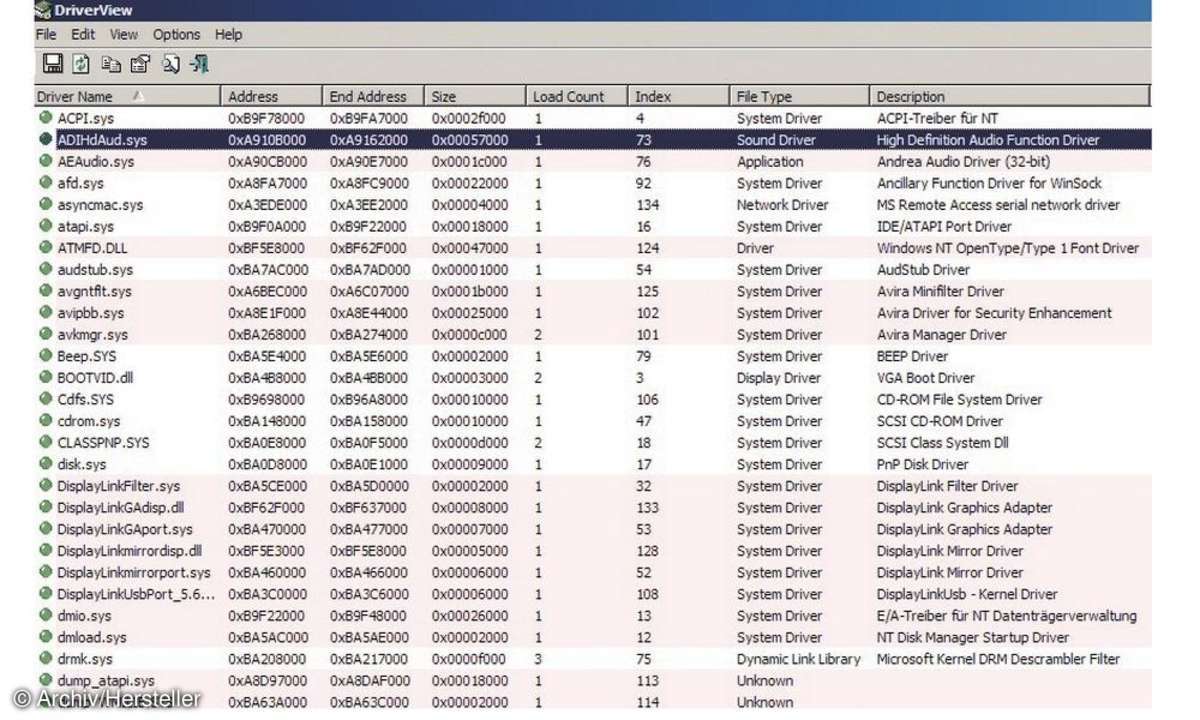
Task: Click the 'Network Driver' file type cell
Action: [782, 205]
